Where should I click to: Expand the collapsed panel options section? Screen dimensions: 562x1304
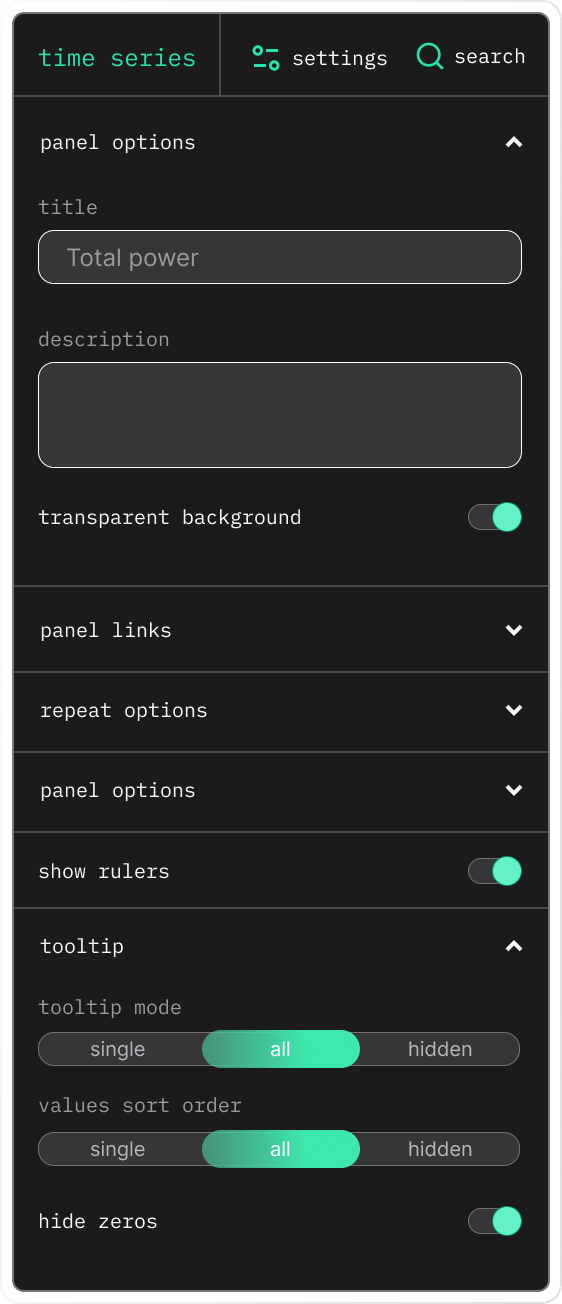(514, 790)
